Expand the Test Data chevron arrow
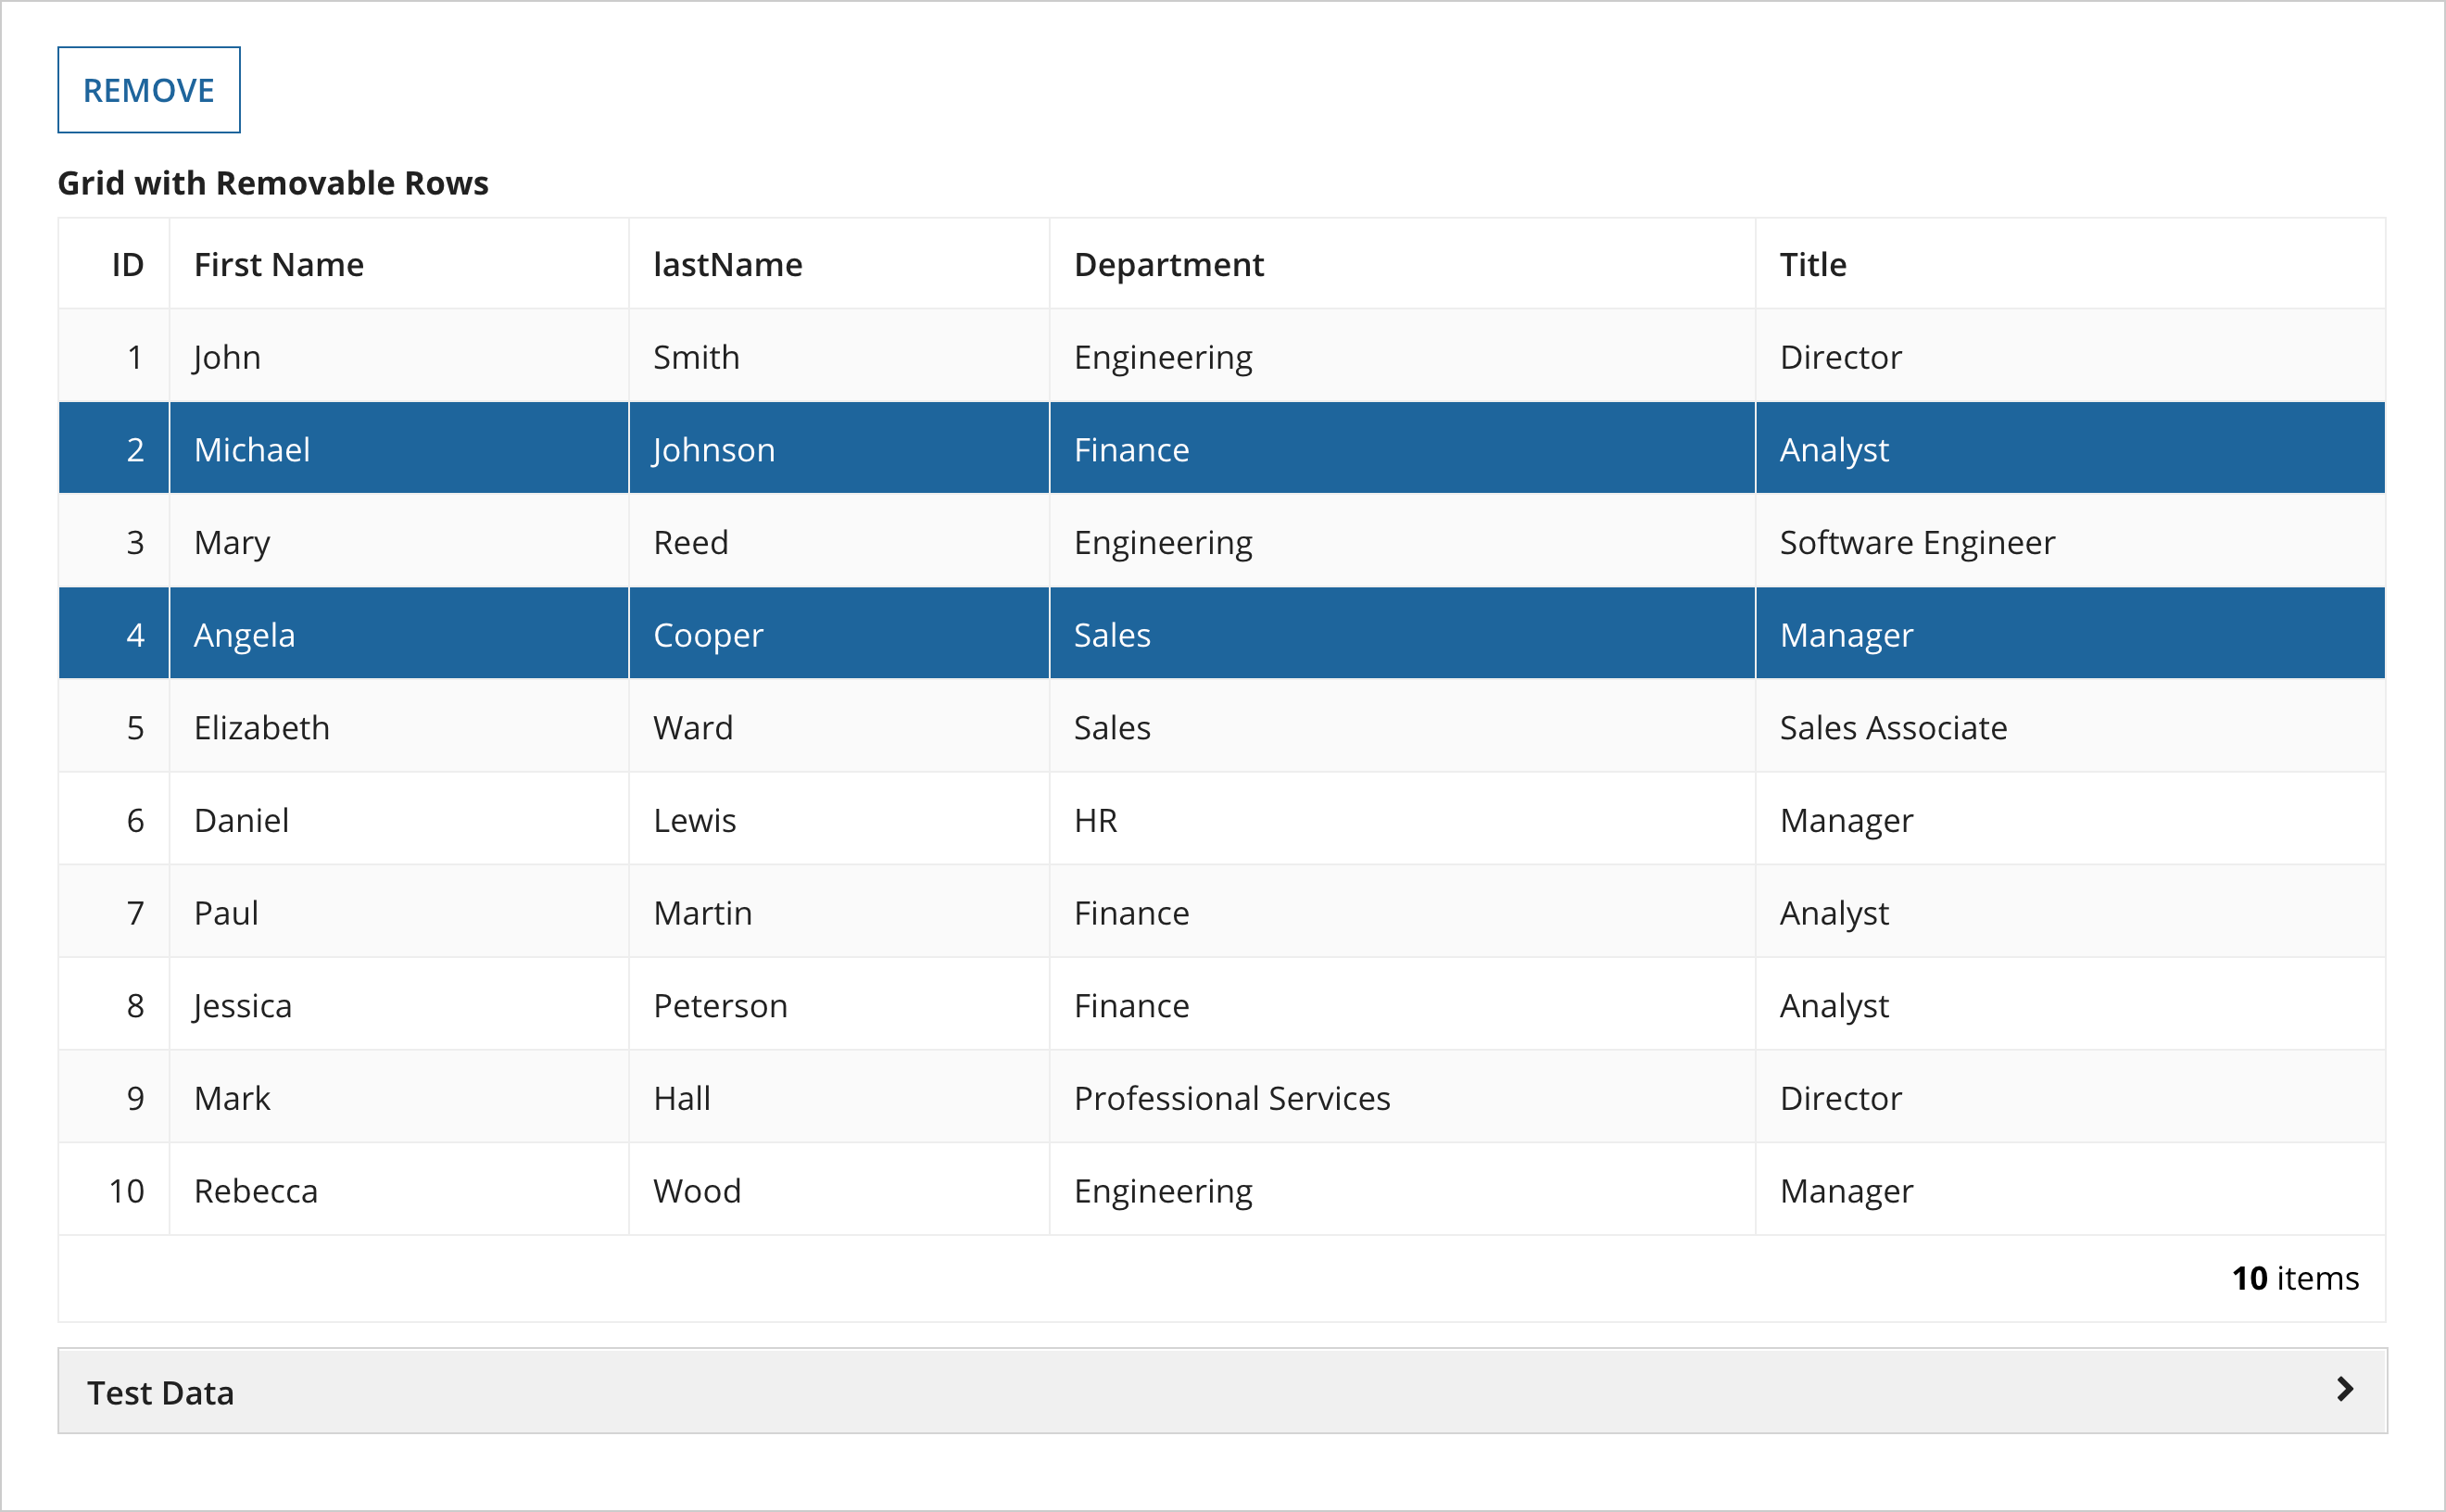The image size is (2446, 1512). tap(2345, 1389)
